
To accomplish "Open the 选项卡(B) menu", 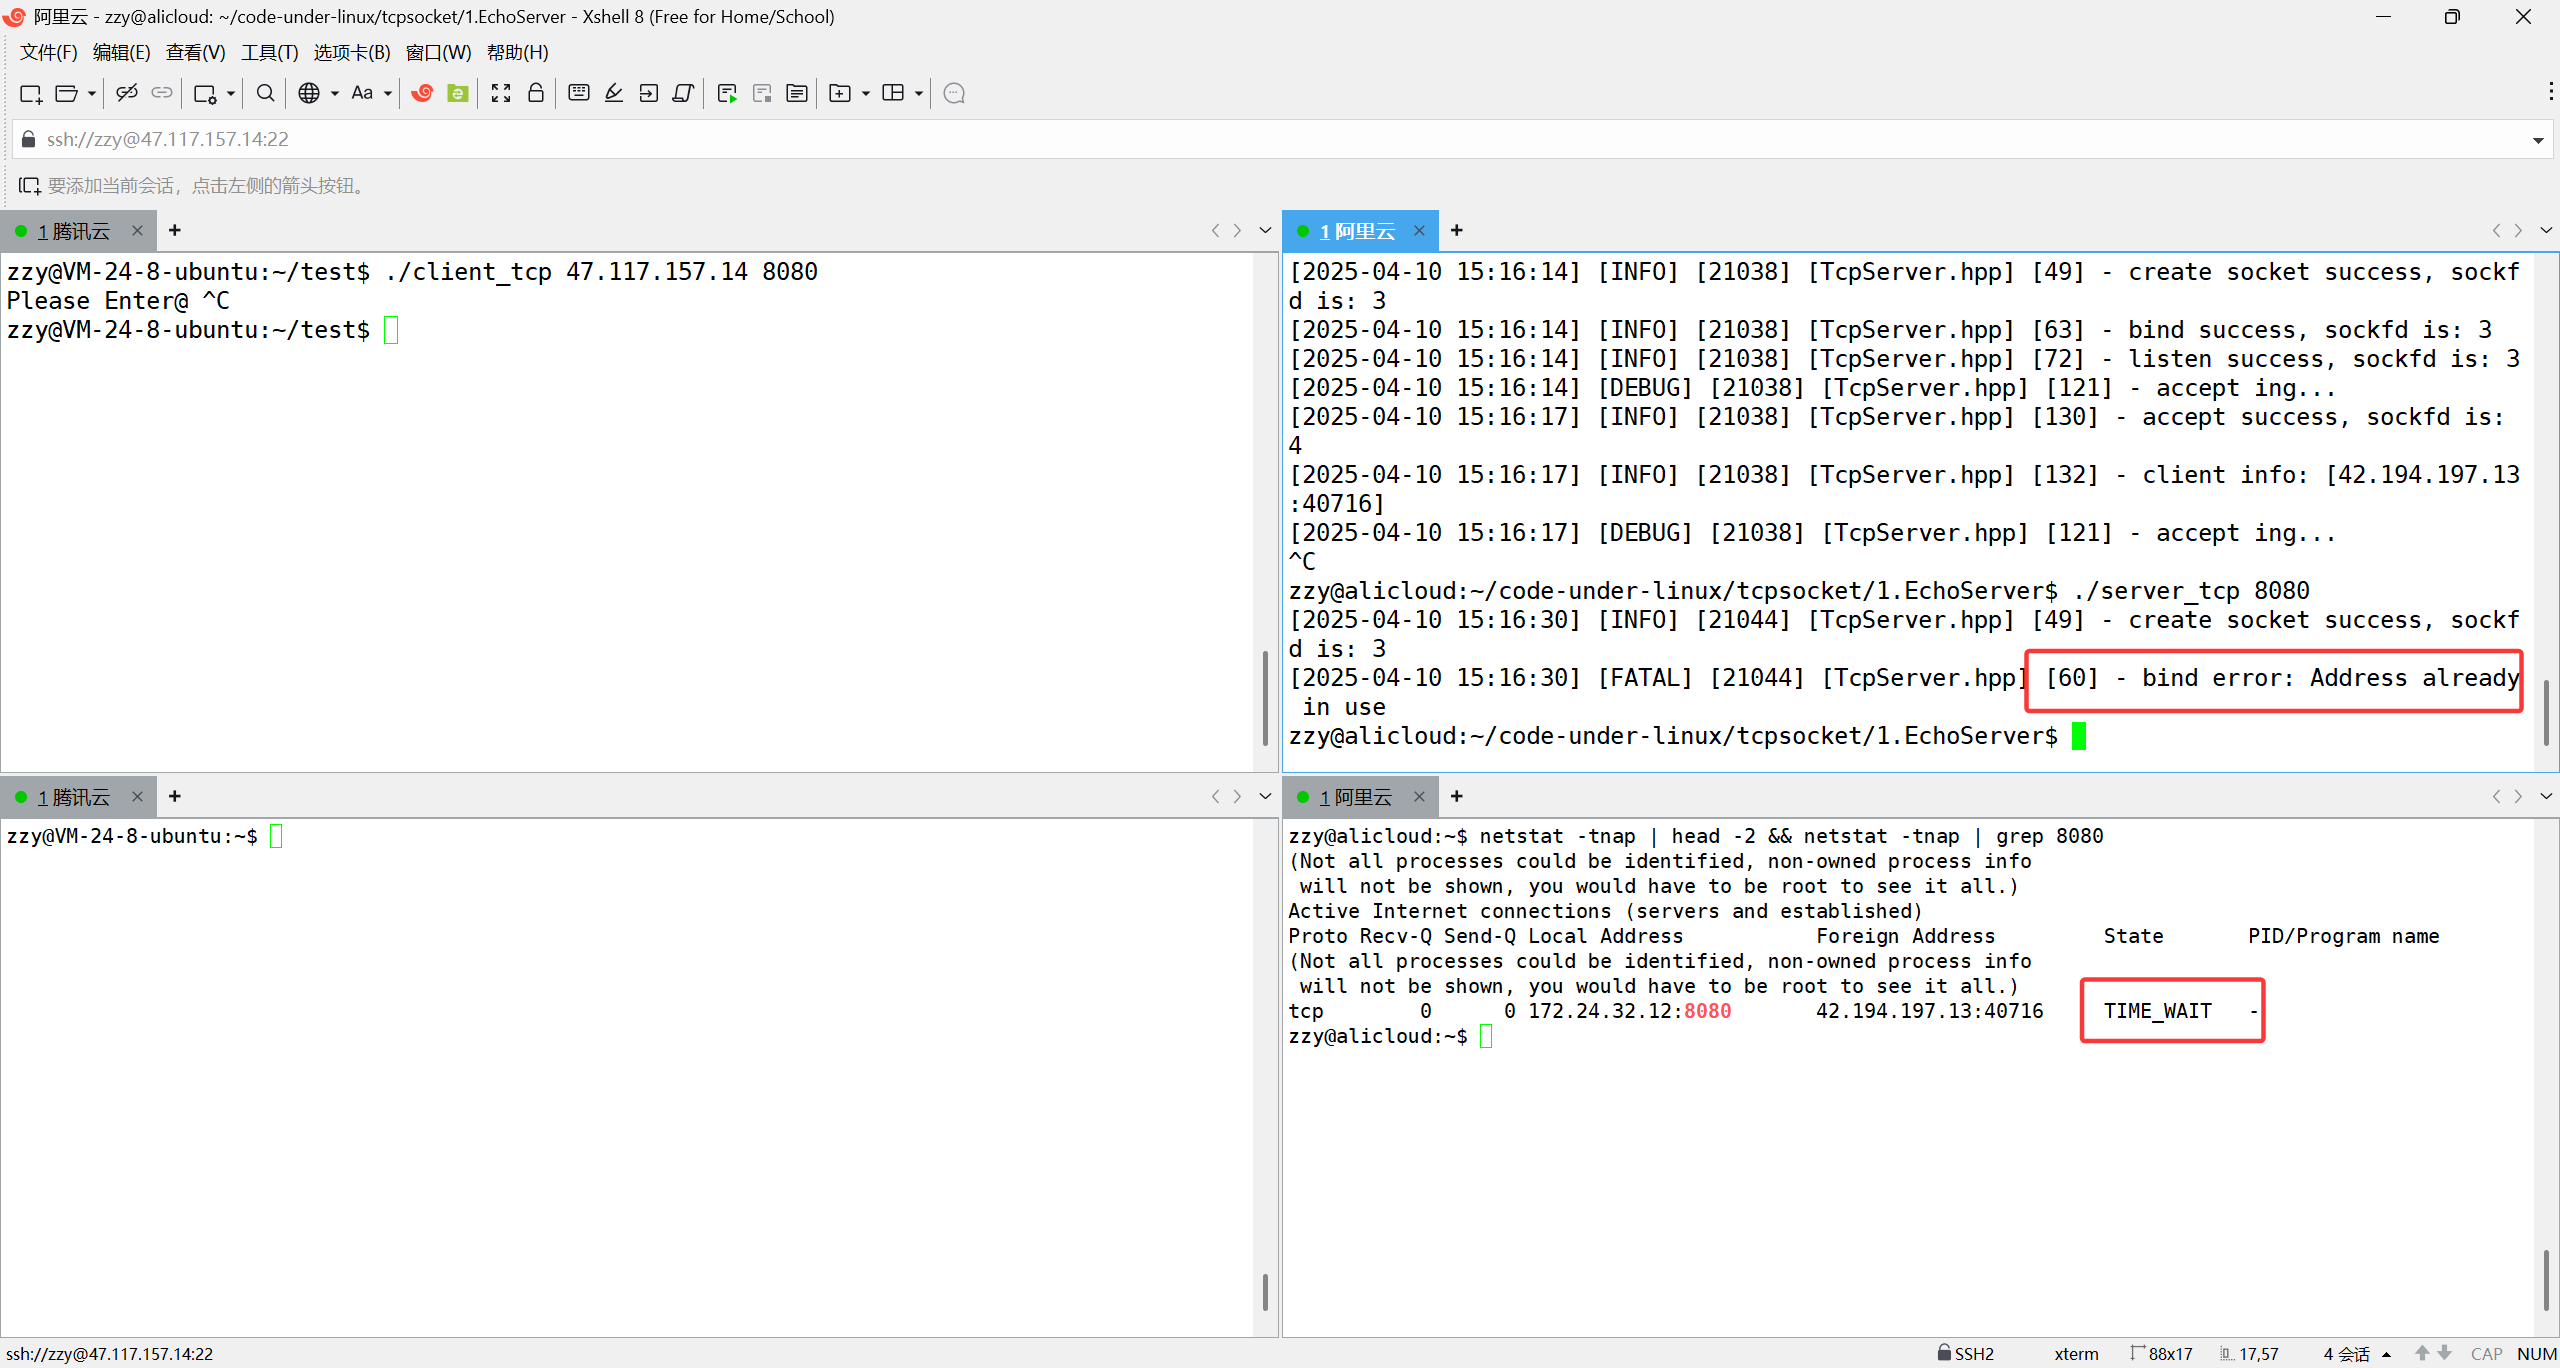I will [x=351, y=52].
